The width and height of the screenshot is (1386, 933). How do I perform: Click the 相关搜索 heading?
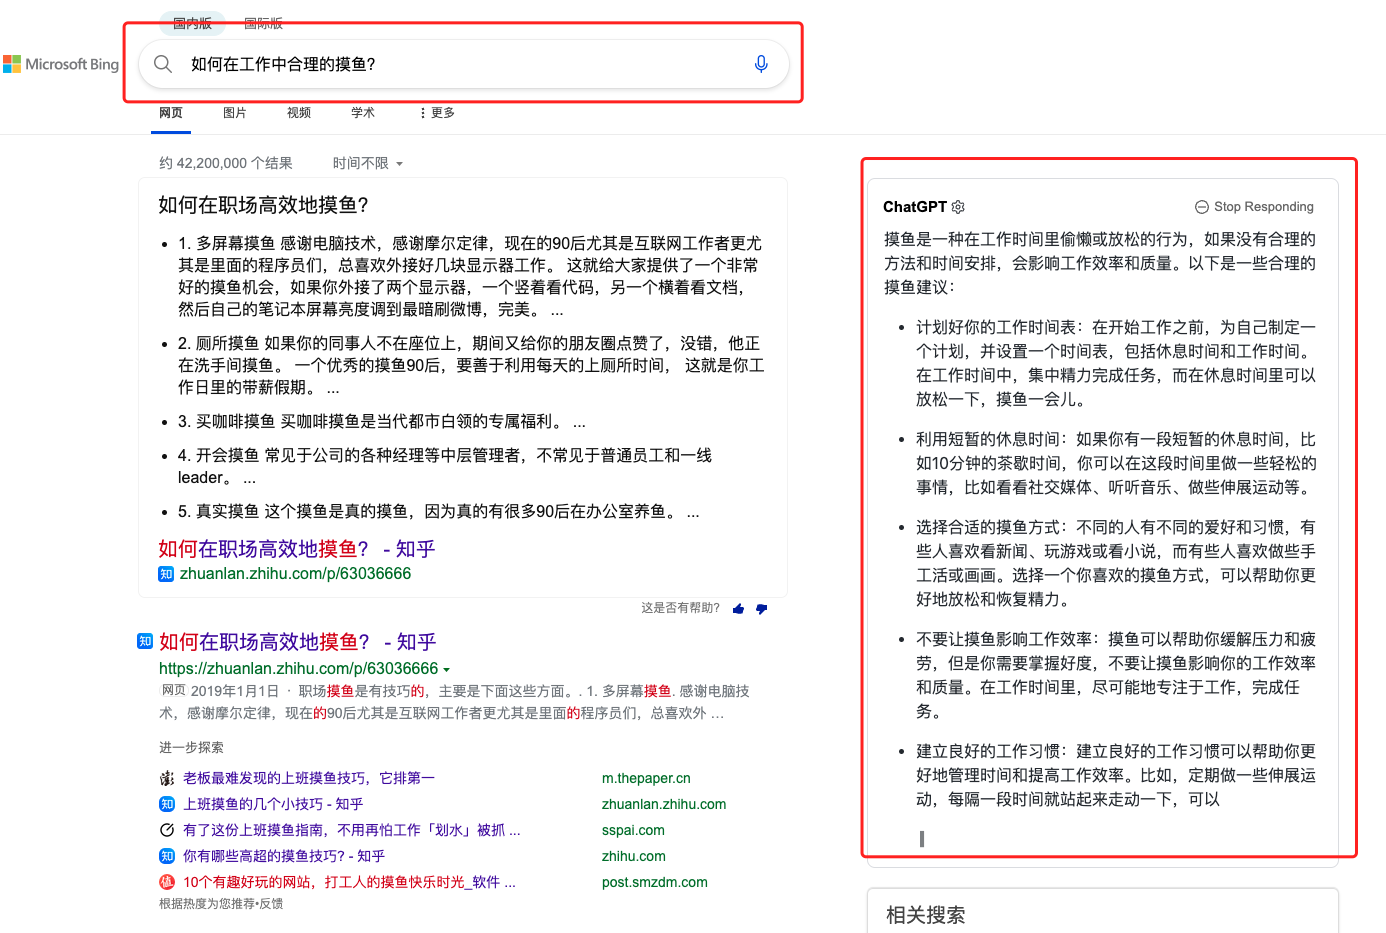pyautogui.click(x=926, y=915)
